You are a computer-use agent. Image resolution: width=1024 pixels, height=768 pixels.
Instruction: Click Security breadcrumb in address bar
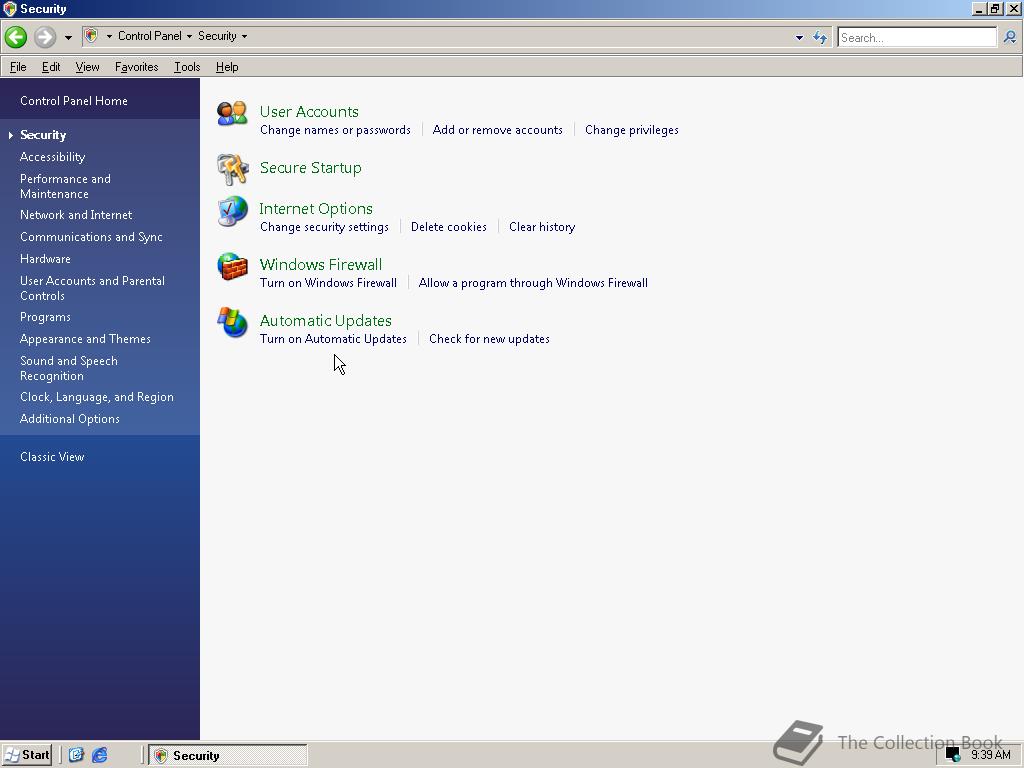coord(217,36)
